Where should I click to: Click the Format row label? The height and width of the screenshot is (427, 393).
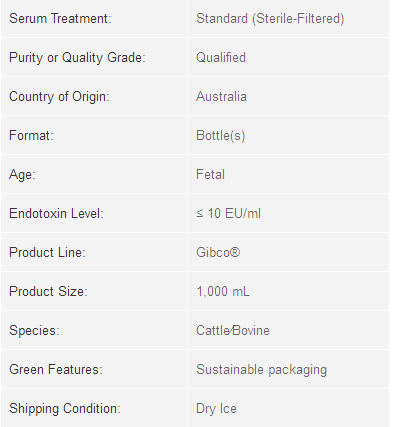click(x=31, y=136)
